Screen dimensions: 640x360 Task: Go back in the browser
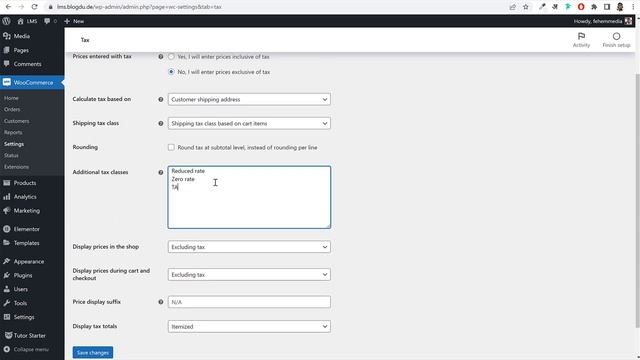8,7
